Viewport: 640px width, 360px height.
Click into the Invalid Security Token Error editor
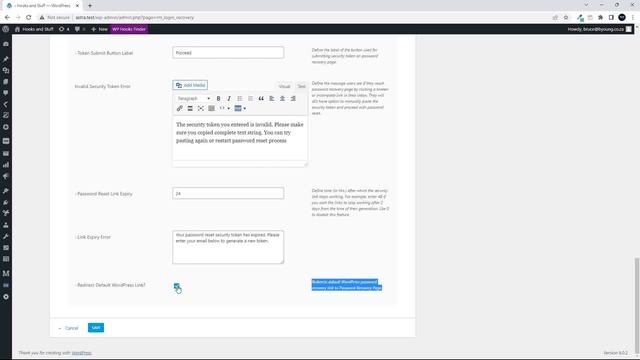[x=240, y=138]
